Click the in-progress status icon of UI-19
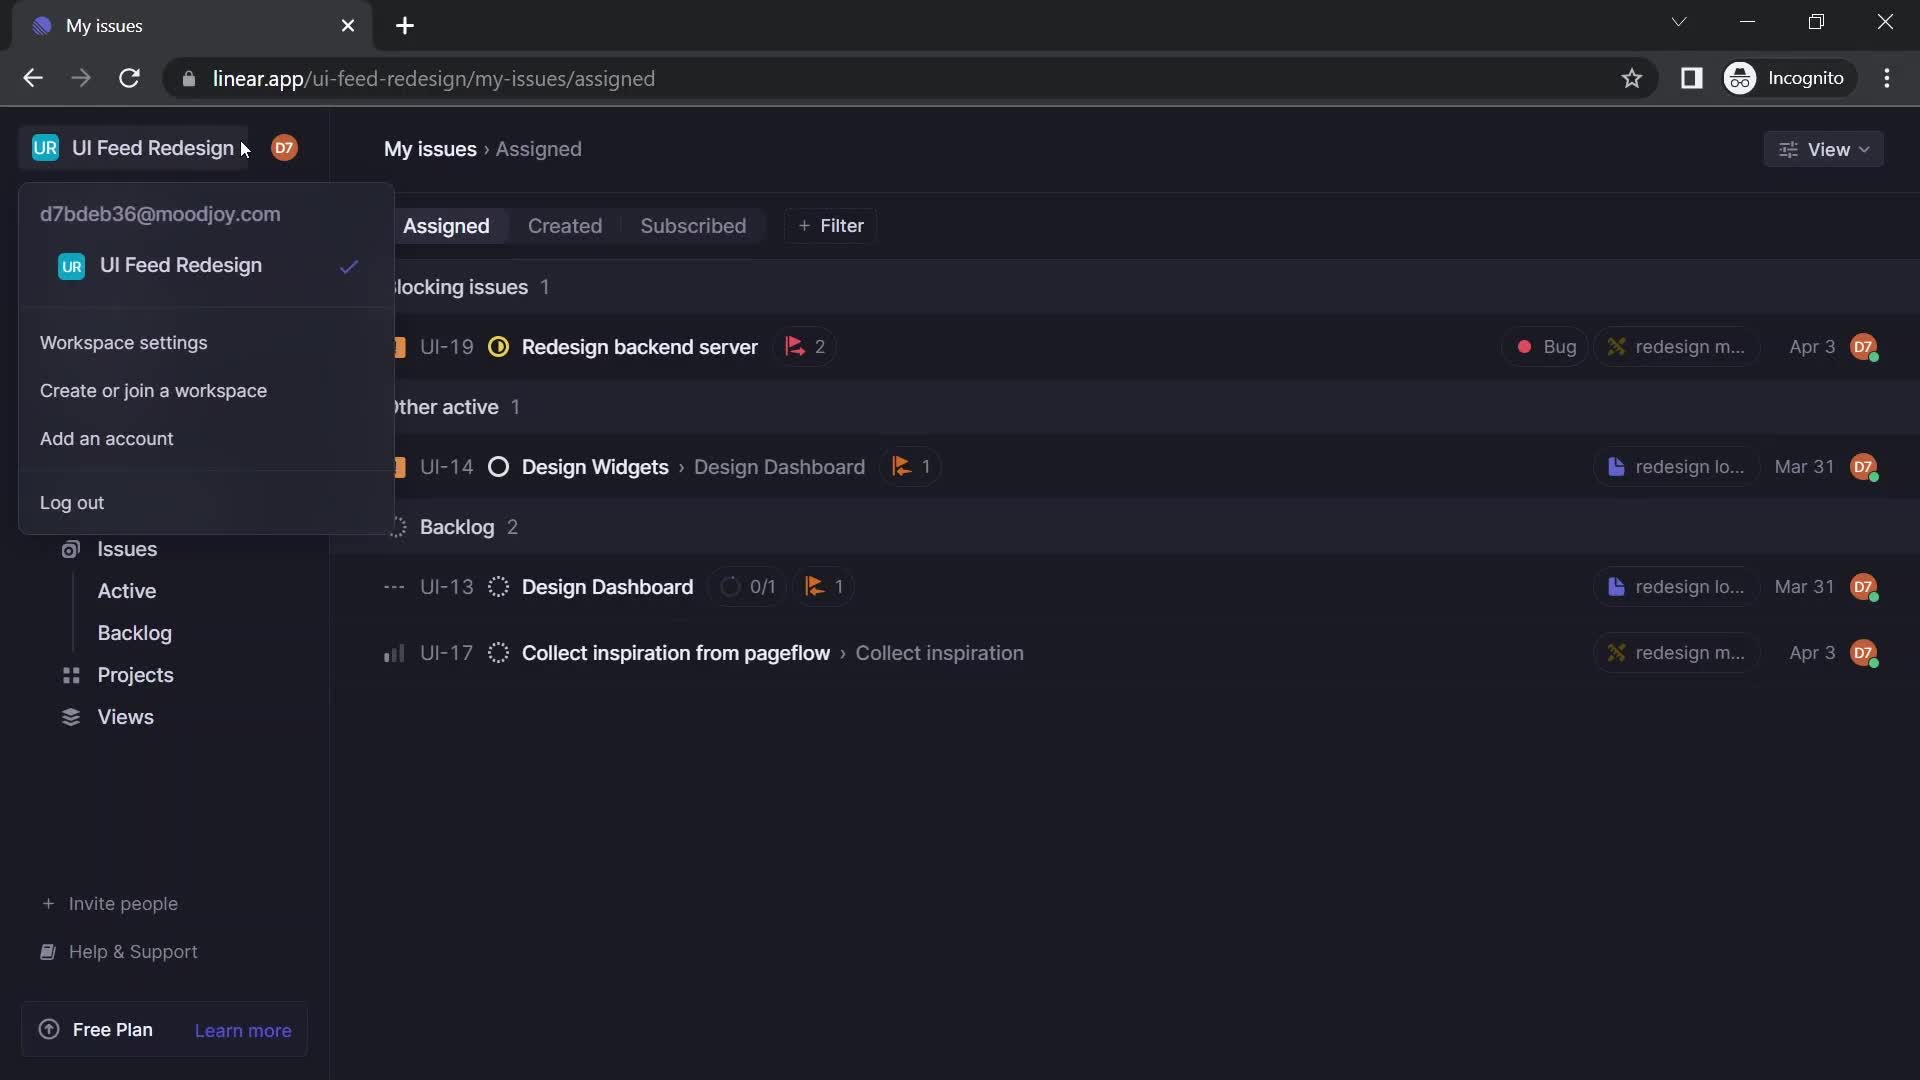 click(x=498, y=347)
